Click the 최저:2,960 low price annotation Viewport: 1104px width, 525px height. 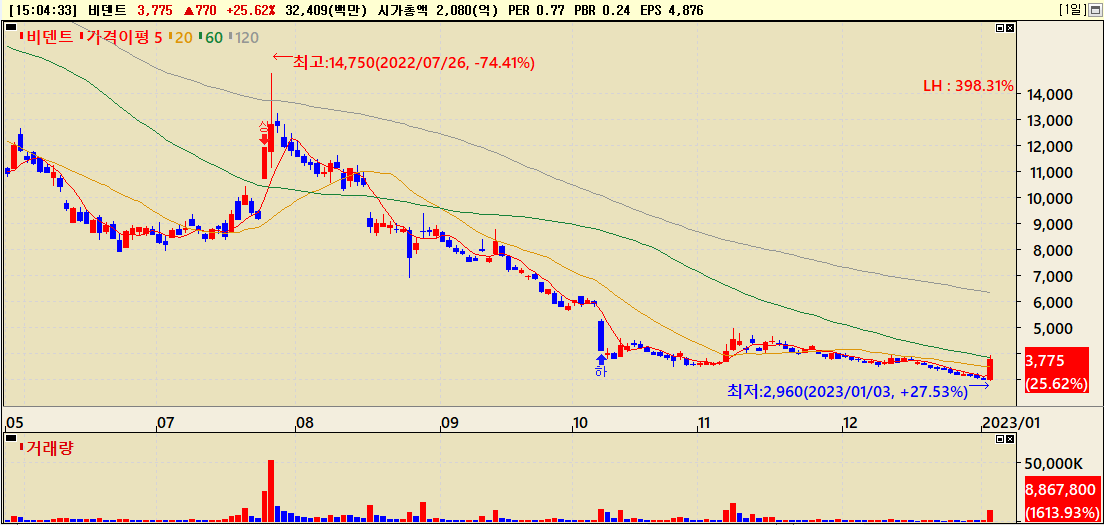(847, 391)
